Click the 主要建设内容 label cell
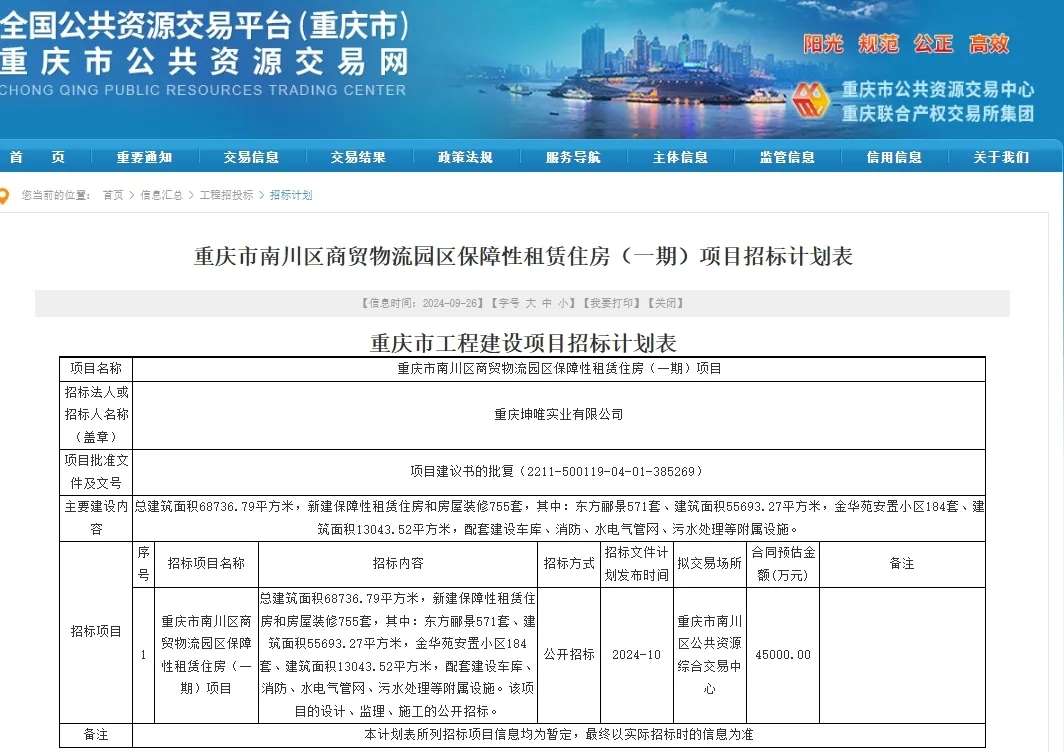The height and width of the screenshot is (752, 1064). pyautogui.click(x=96, y=518)
